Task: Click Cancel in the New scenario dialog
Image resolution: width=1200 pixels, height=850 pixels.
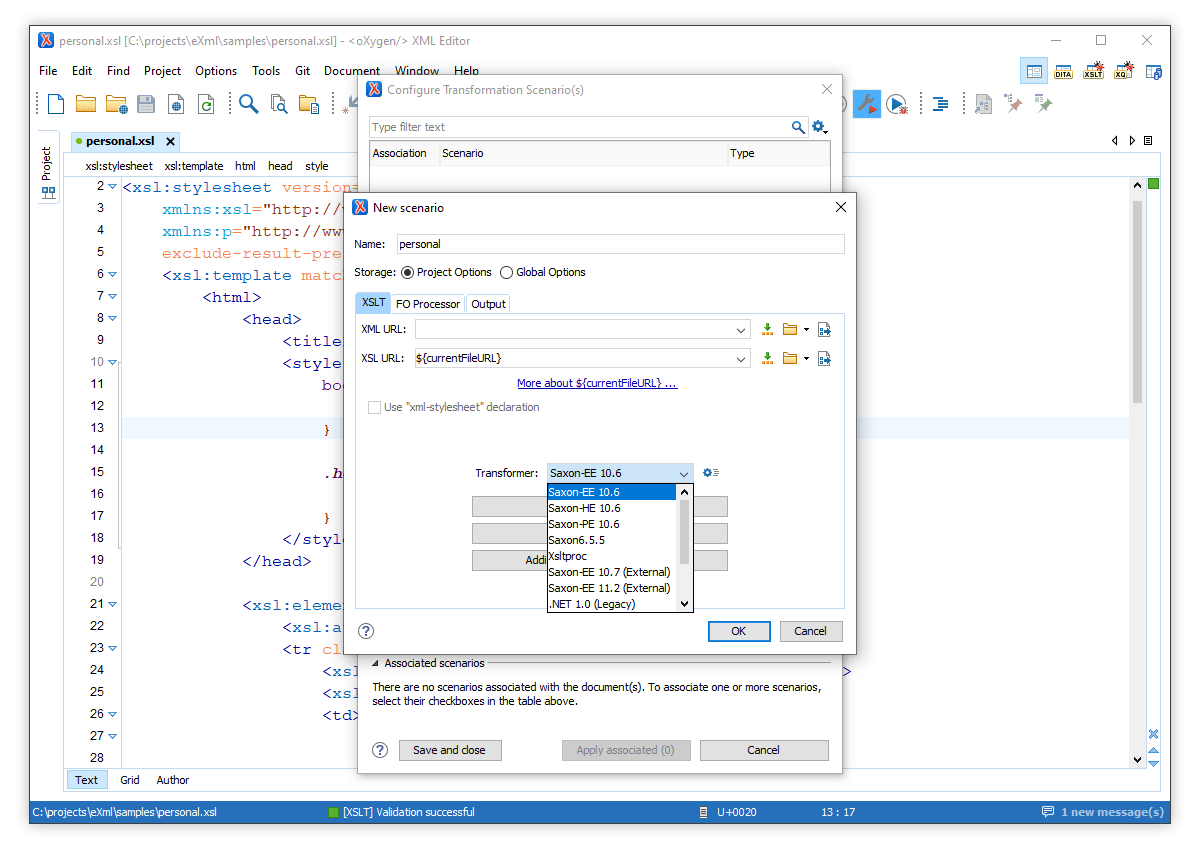Action: coord(811,631)
